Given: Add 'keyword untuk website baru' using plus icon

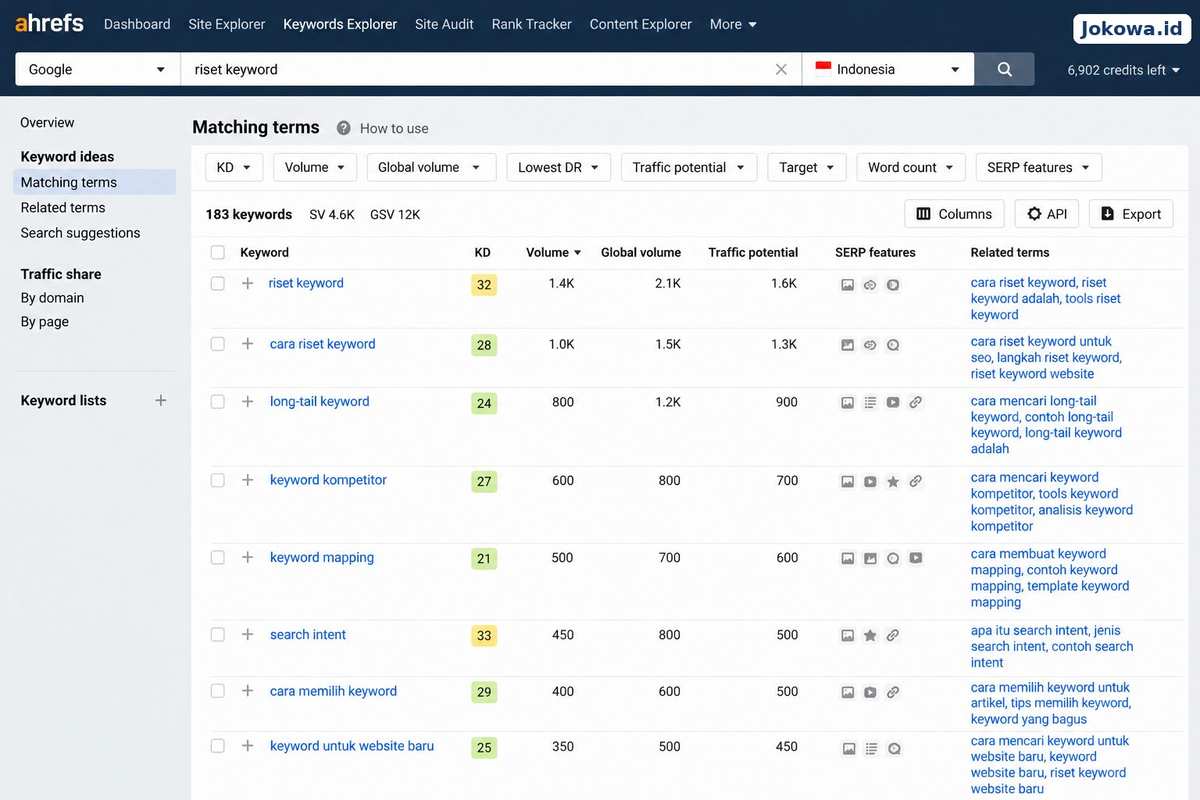Looking at the screenshot, I should pos(247,746).
